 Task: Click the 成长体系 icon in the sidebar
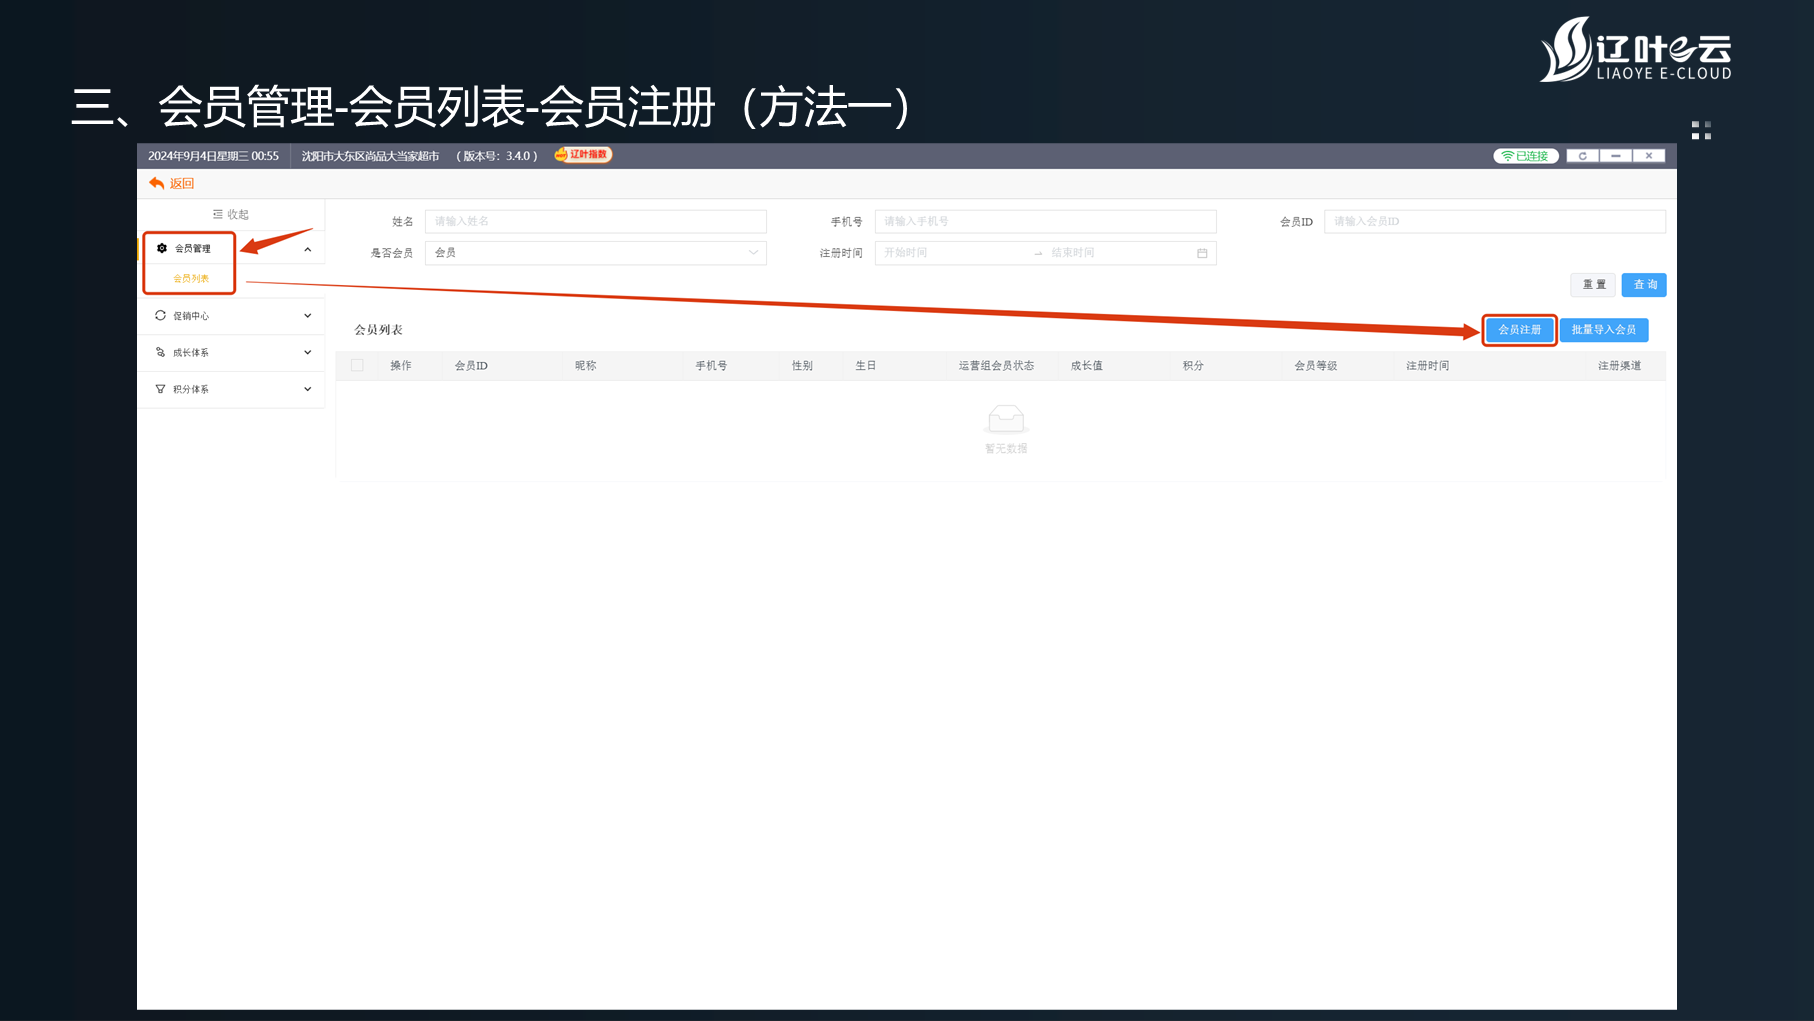[x=160, y=353]
